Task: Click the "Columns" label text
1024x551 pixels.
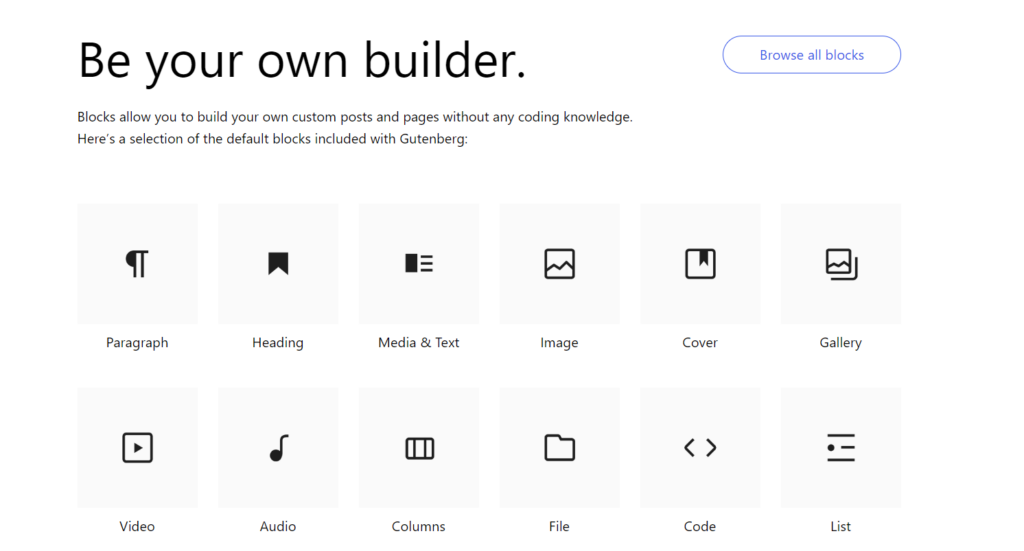Action: [x=419, y=526]
